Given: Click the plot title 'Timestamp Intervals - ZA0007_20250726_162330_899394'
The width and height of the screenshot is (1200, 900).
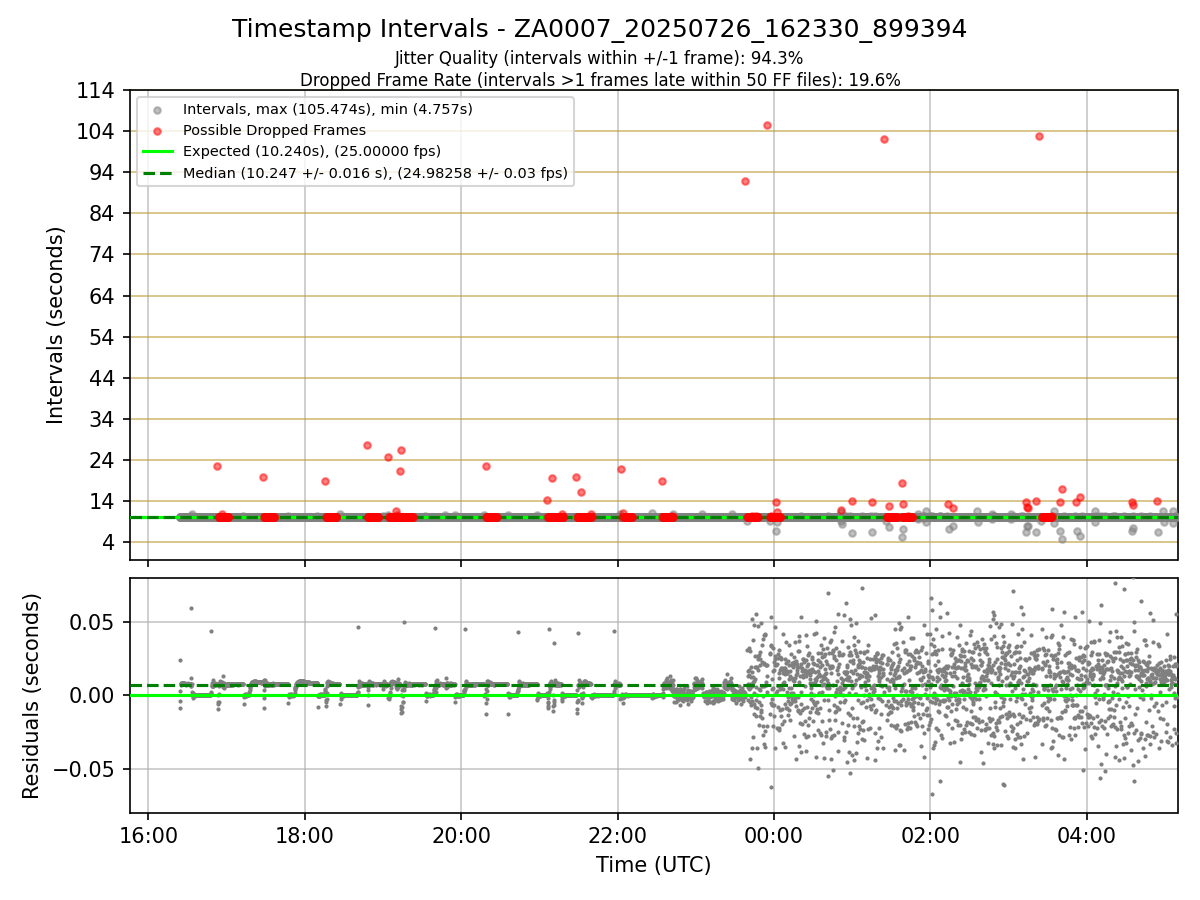Looking at the screenshot, I should coord(599,29).
